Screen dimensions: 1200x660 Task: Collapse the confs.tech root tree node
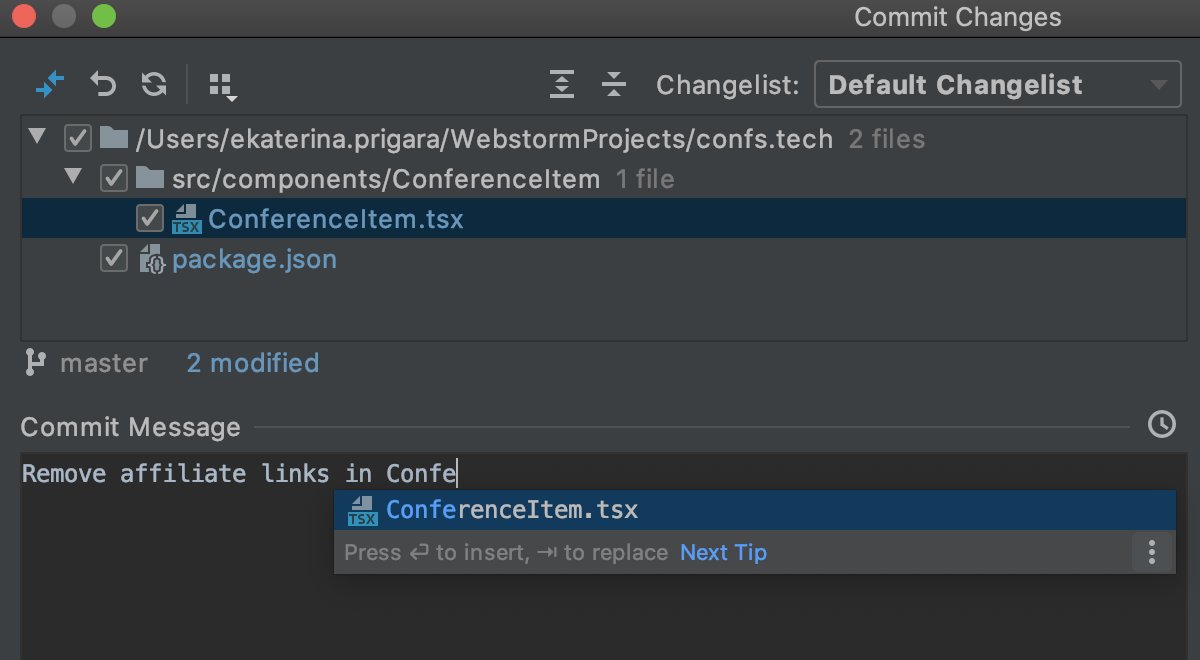[x=38, y=138]
